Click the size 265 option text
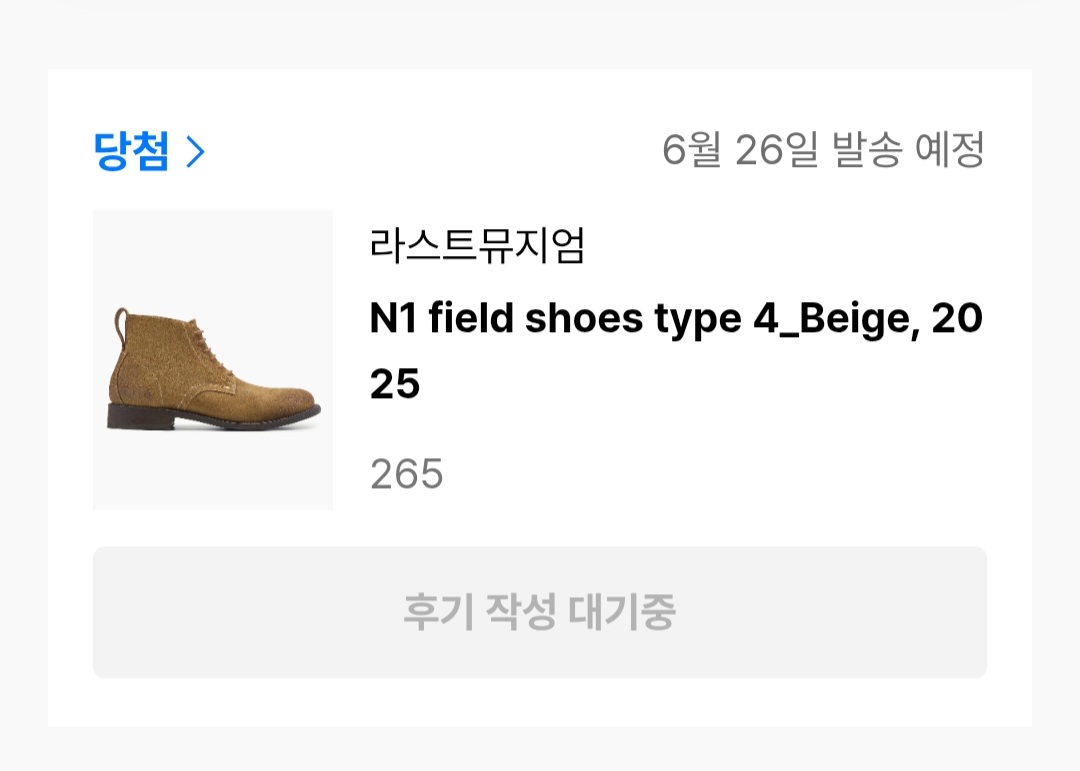The image size is (1080, 771). [x=406, y=474]
